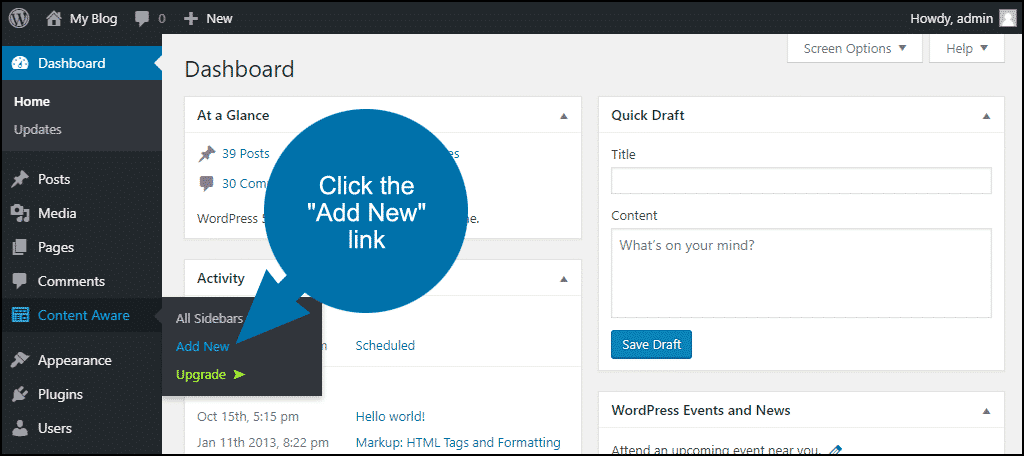
Task: Select Add New in Content Aware submenu
Action: pos(202,347)
